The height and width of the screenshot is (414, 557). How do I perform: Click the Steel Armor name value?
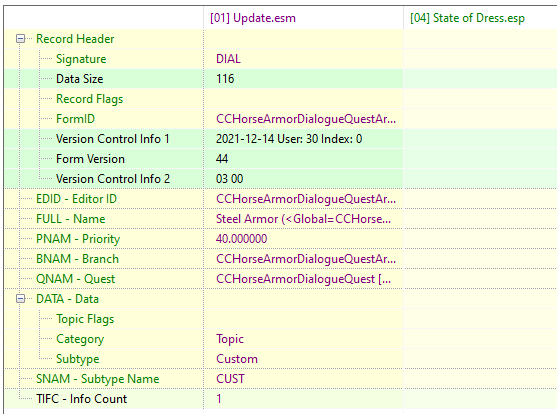tap(303, 219)
